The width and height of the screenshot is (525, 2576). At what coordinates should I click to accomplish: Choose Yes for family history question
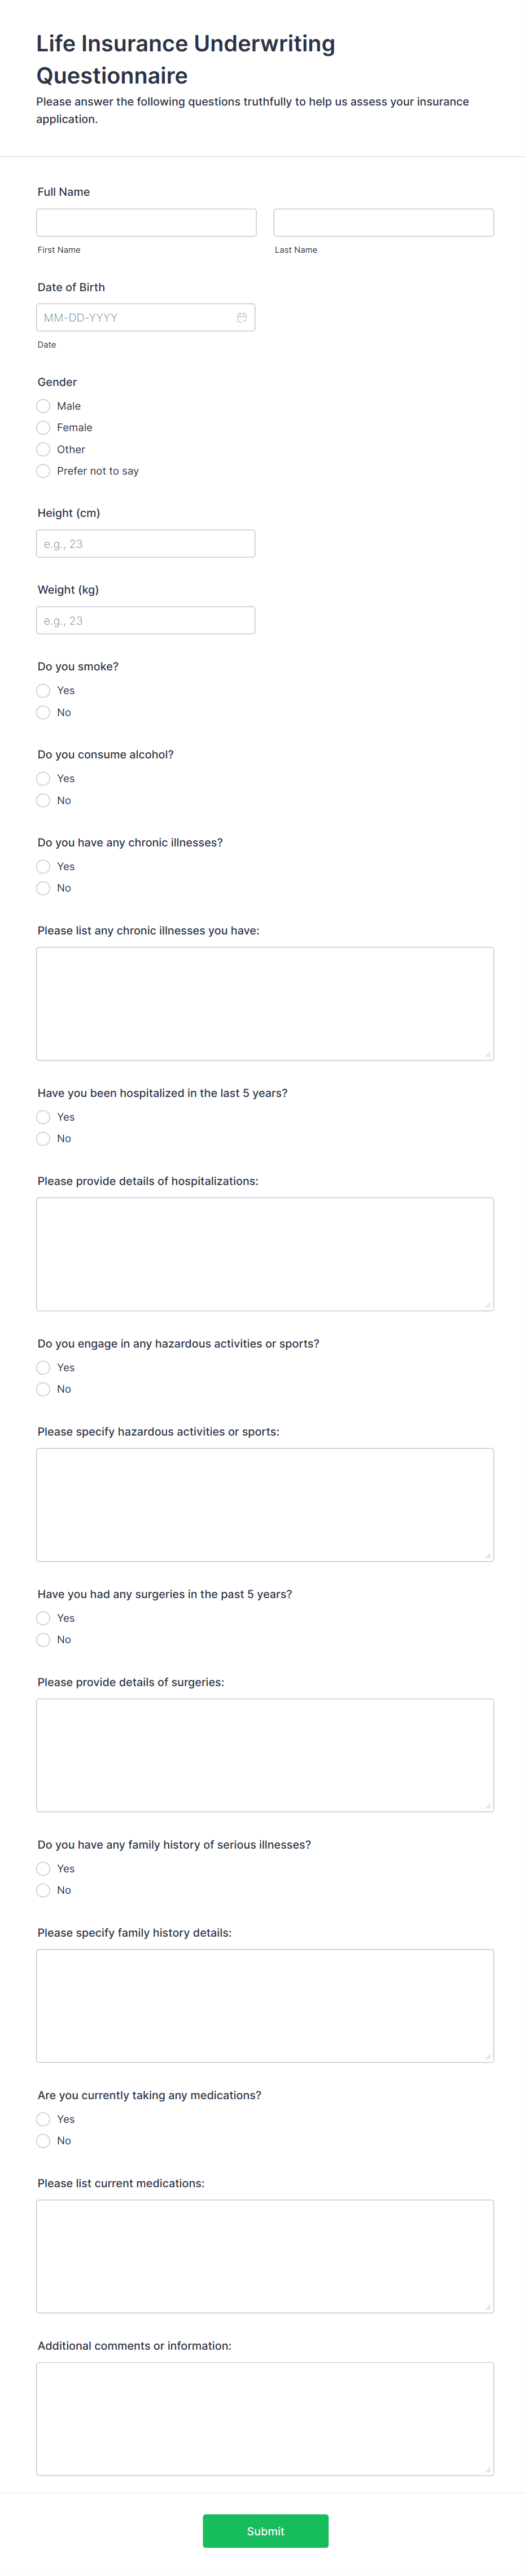pos(43,1869)
